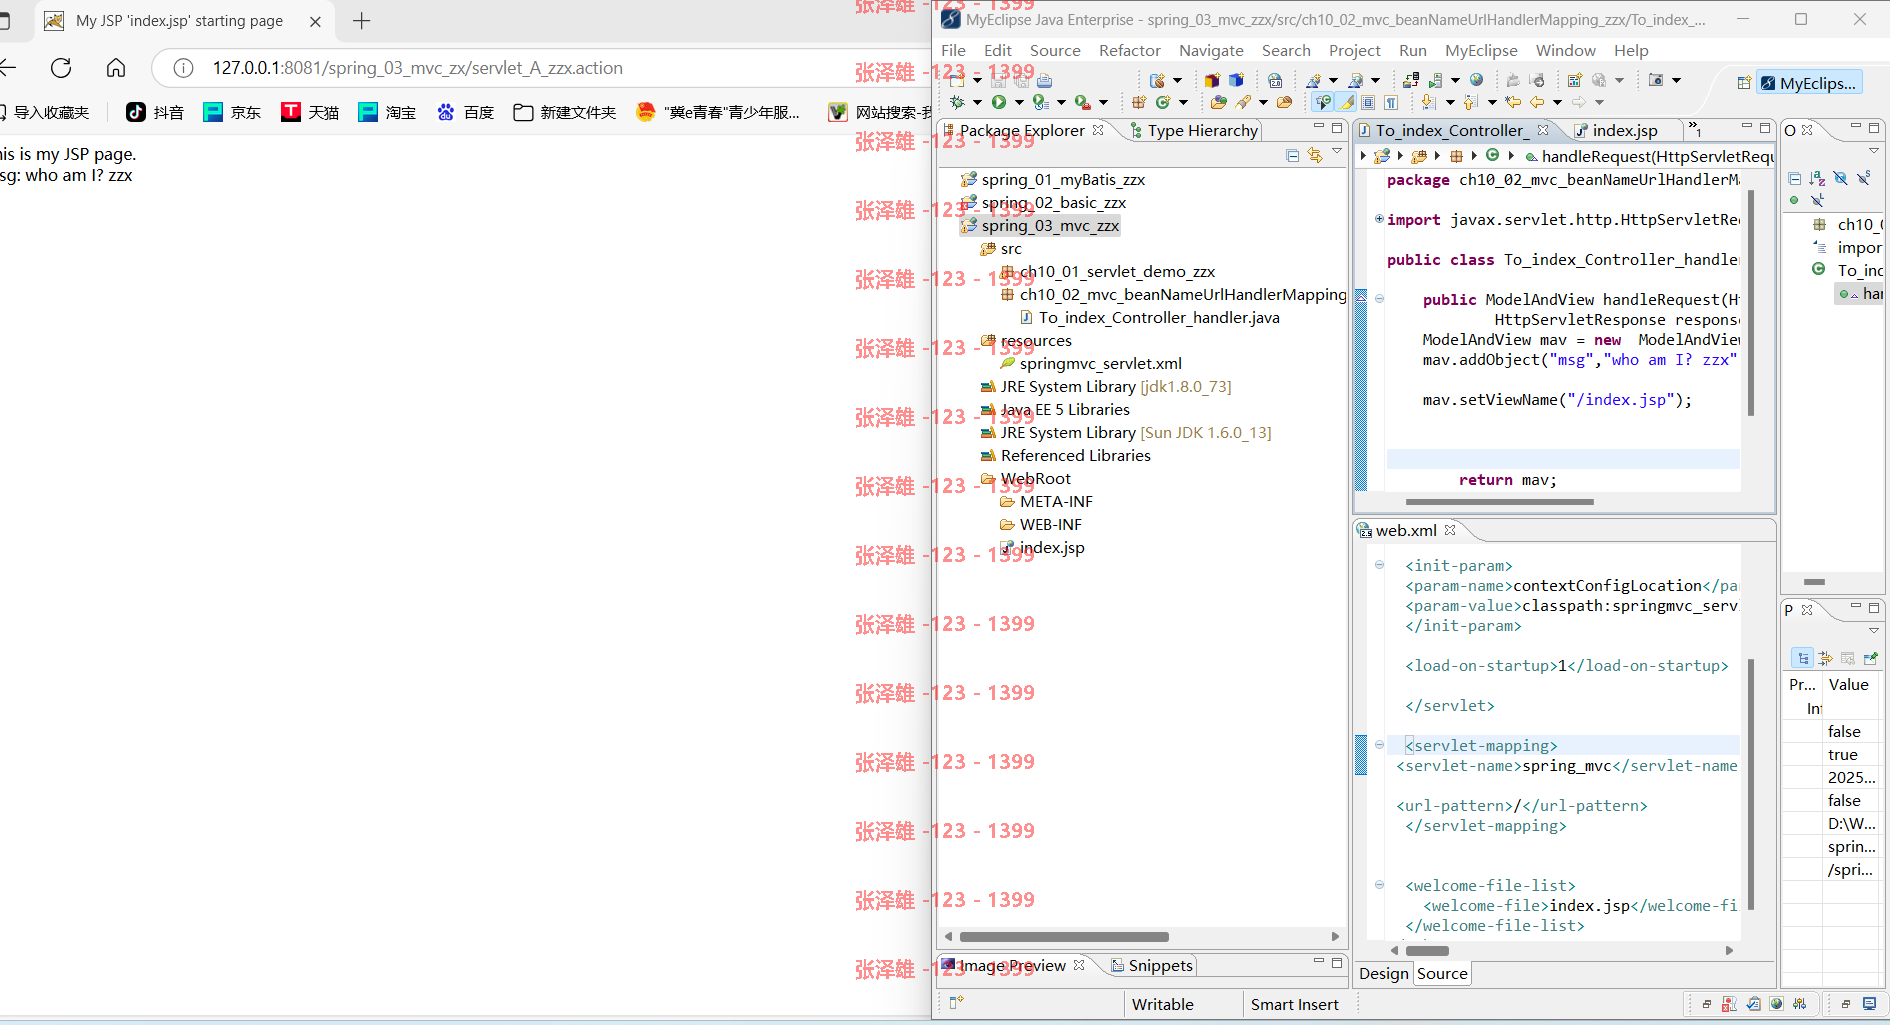Viewport: 1890px width, 1025px height.
Task: Open the Debug button dropdown arrow
Action: (x=977, y=102)
